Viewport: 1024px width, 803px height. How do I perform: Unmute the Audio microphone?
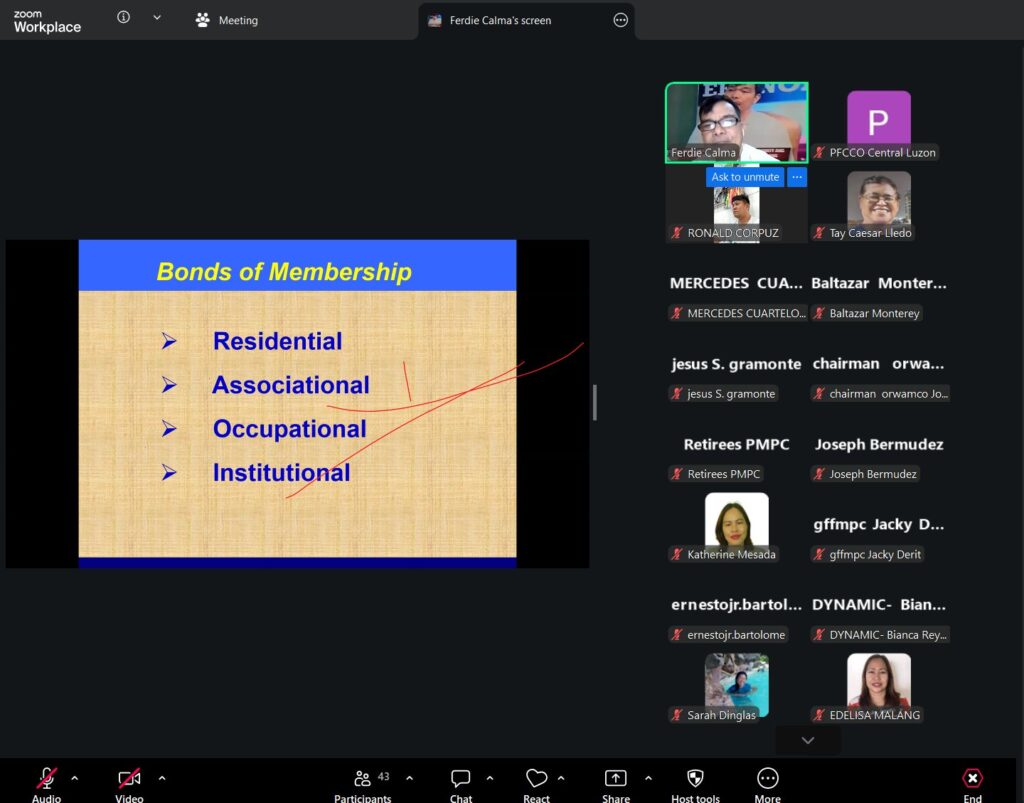46,779
